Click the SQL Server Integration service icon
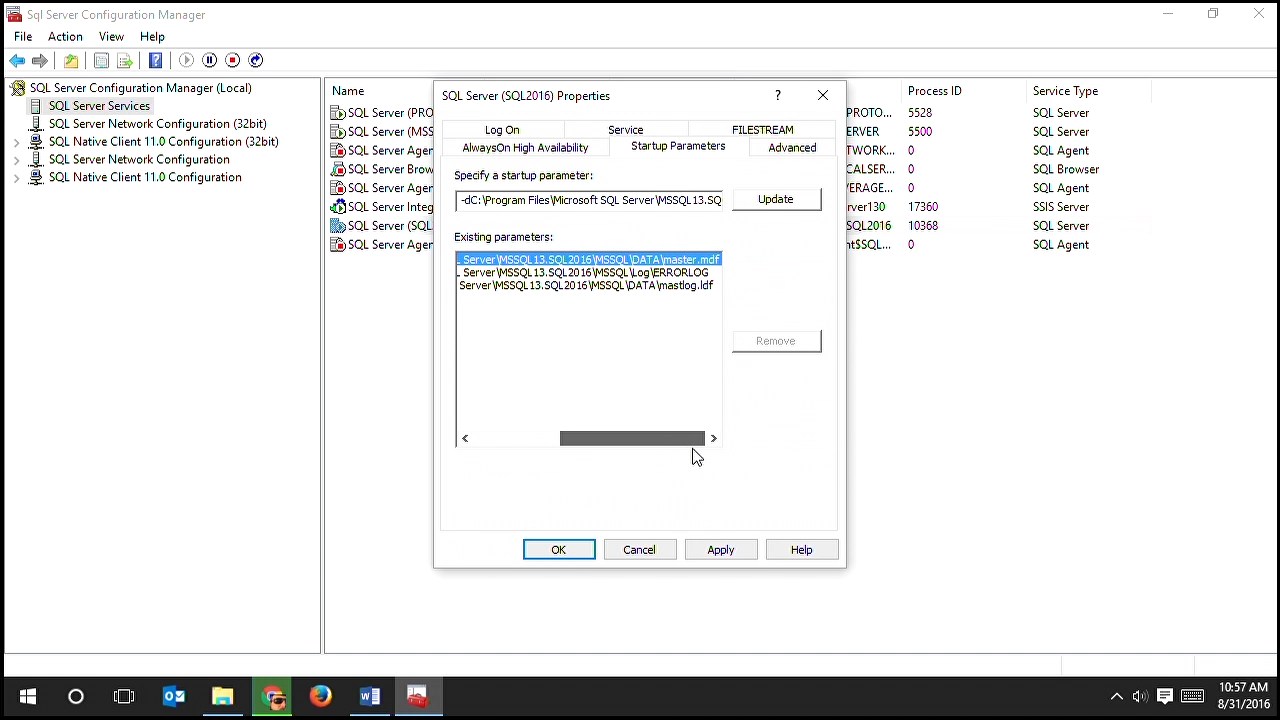Viewport: 1280px width, 720px height. 338,207
